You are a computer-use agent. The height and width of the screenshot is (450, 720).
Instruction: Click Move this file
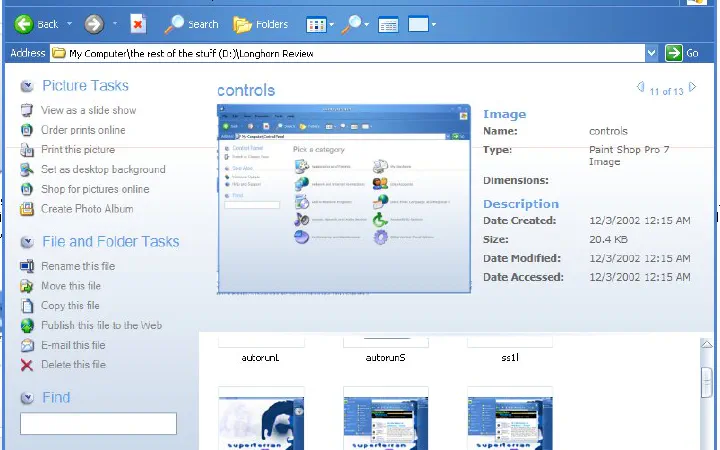tap(71, 286)
